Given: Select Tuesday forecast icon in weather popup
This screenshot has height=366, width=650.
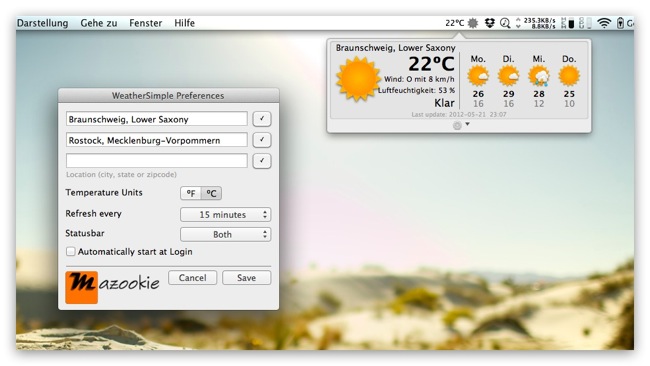Looking at the screenshot, I should click(508, 76).
